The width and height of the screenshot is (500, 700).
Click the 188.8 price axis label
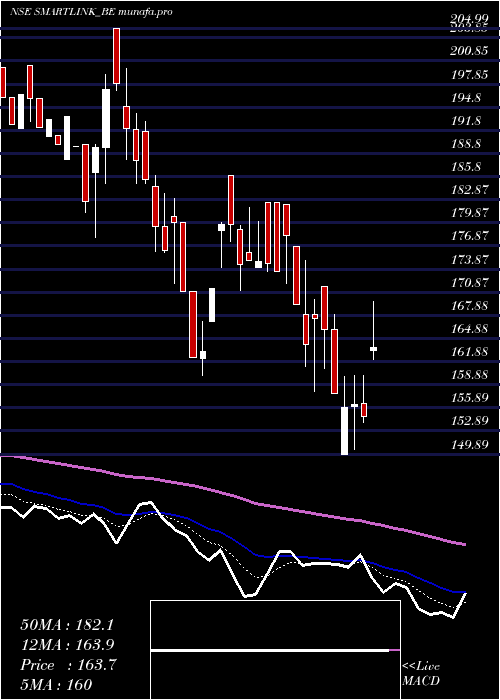pyautogui.click(x=466, y=144)
